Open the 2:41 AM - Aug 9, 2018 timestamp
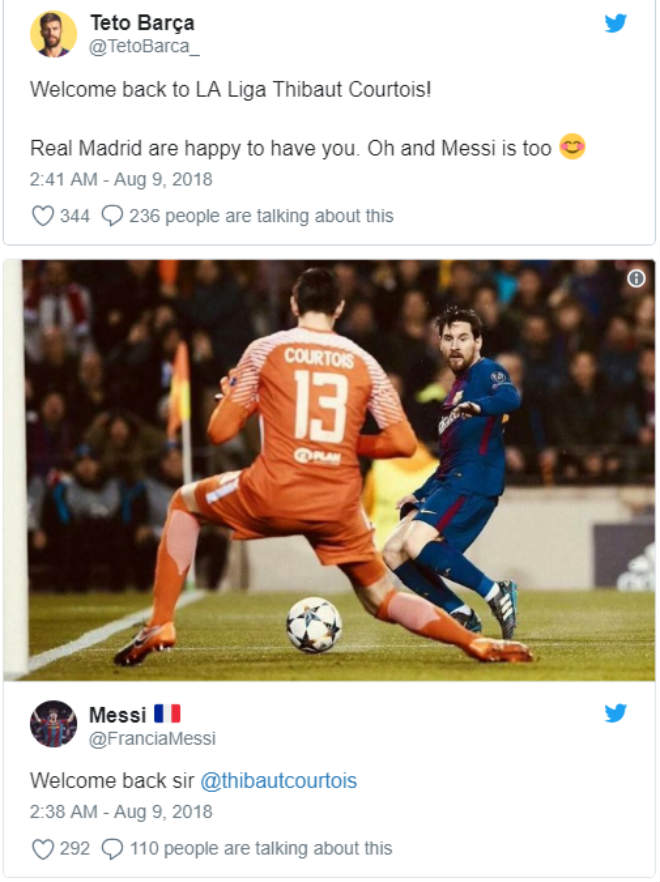 coord(121,179)
